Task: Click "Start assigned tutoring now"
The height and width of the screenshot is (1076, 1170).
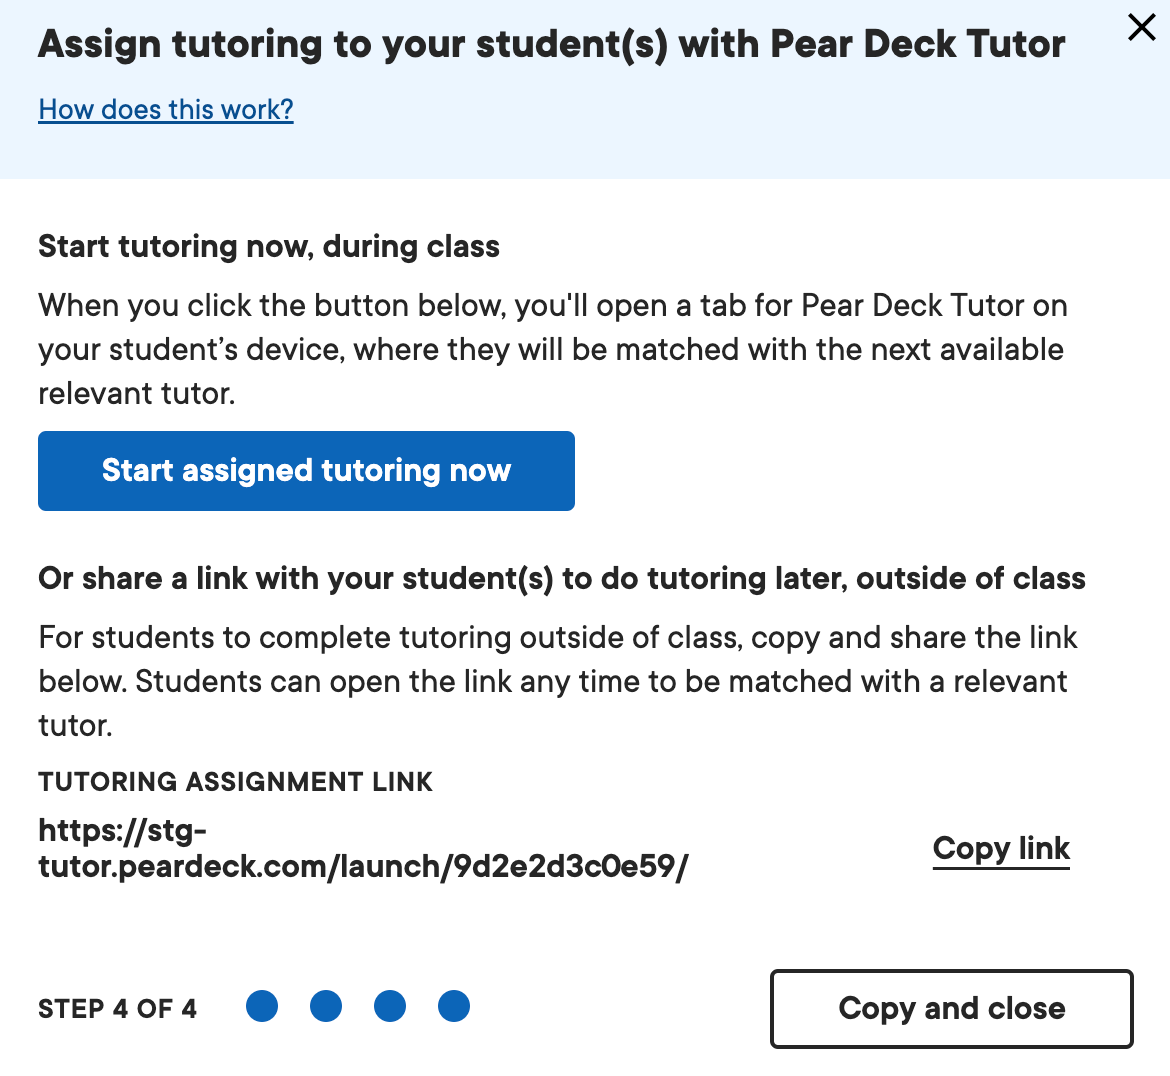Action: coord(306,470)
